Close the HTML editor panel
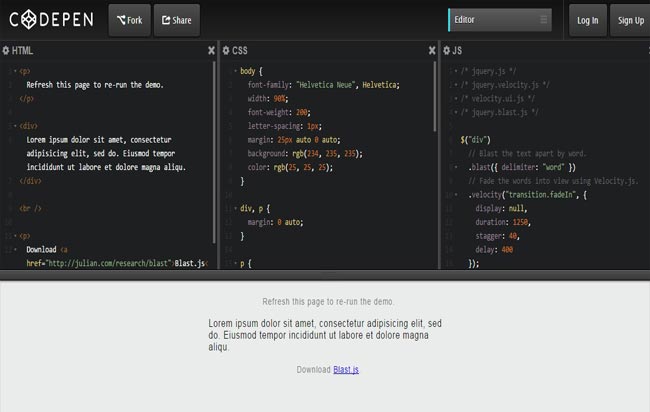 point(211,51)
